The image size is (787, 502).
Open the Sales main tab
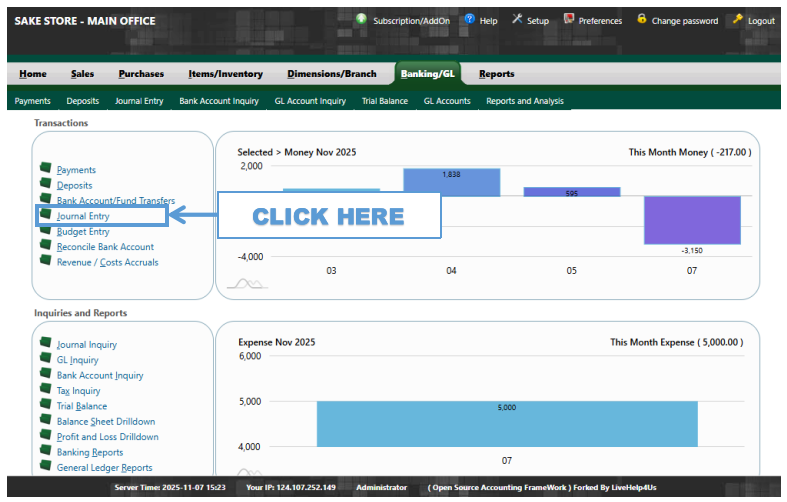click(82, 74)
